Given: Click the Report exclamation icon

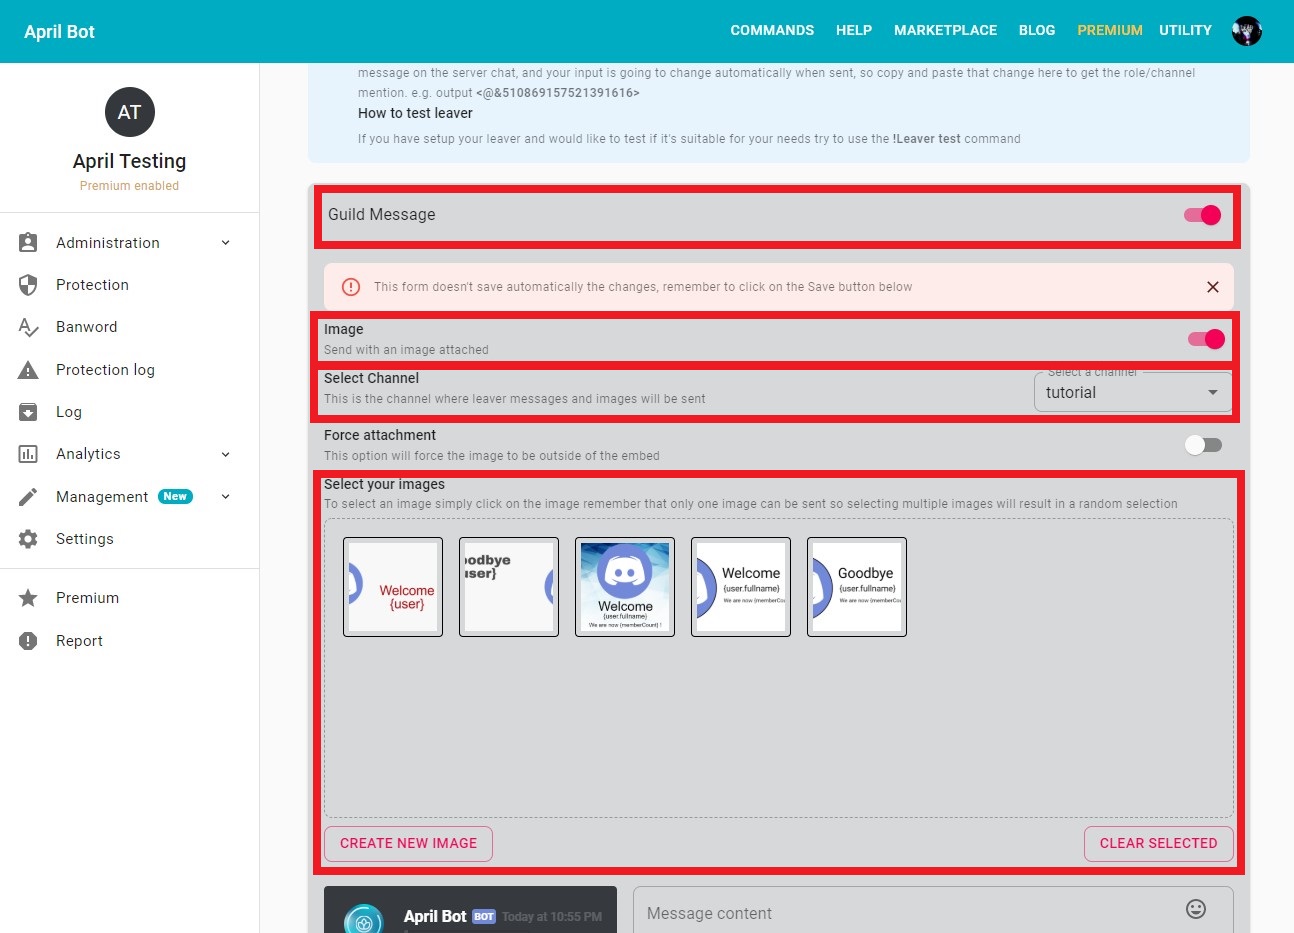Looking at the screenshot, I should [x=28, y=641].
